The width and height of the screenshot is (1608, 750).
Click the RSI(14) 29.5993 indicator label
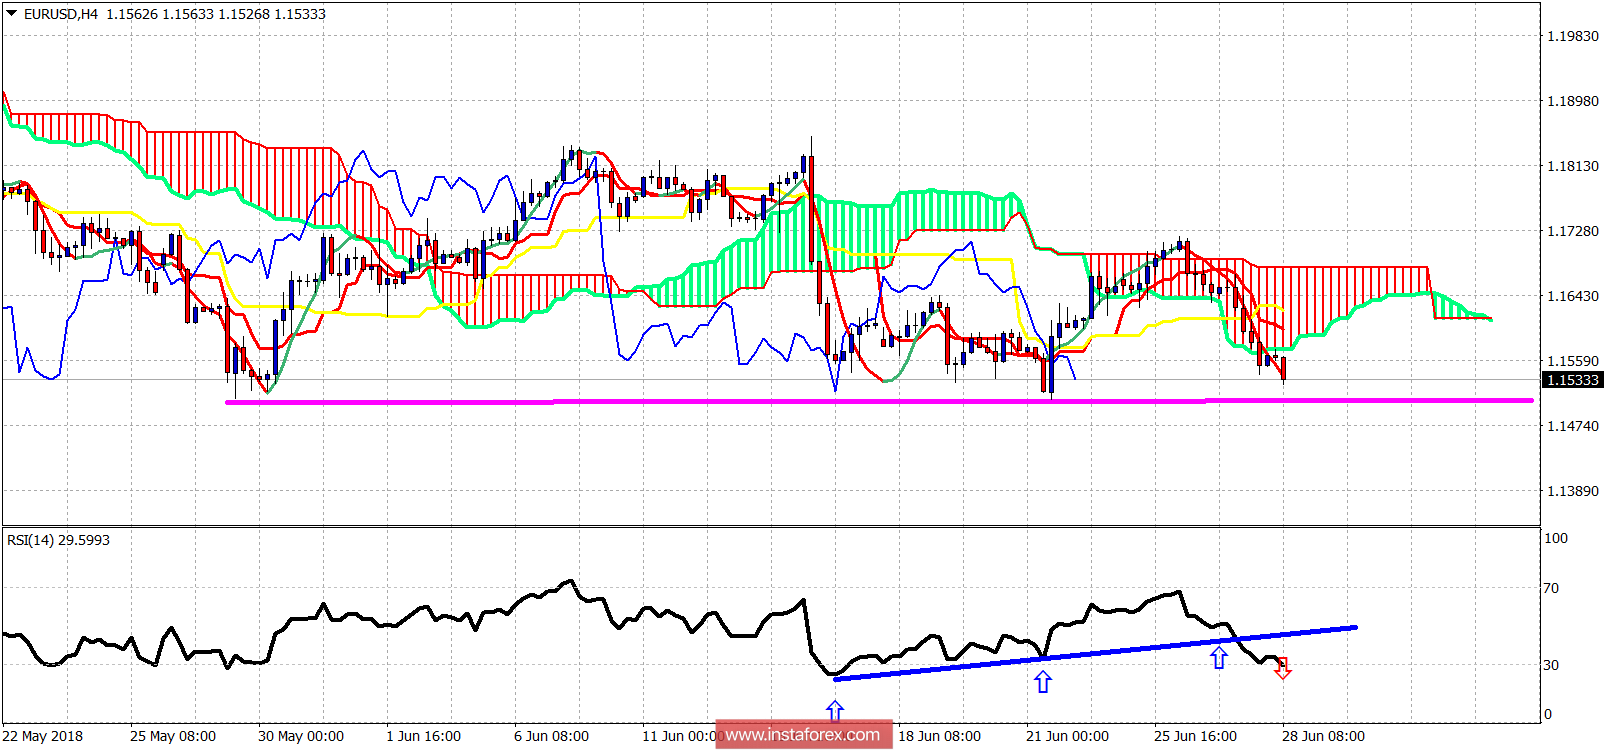tap(58, 540)
